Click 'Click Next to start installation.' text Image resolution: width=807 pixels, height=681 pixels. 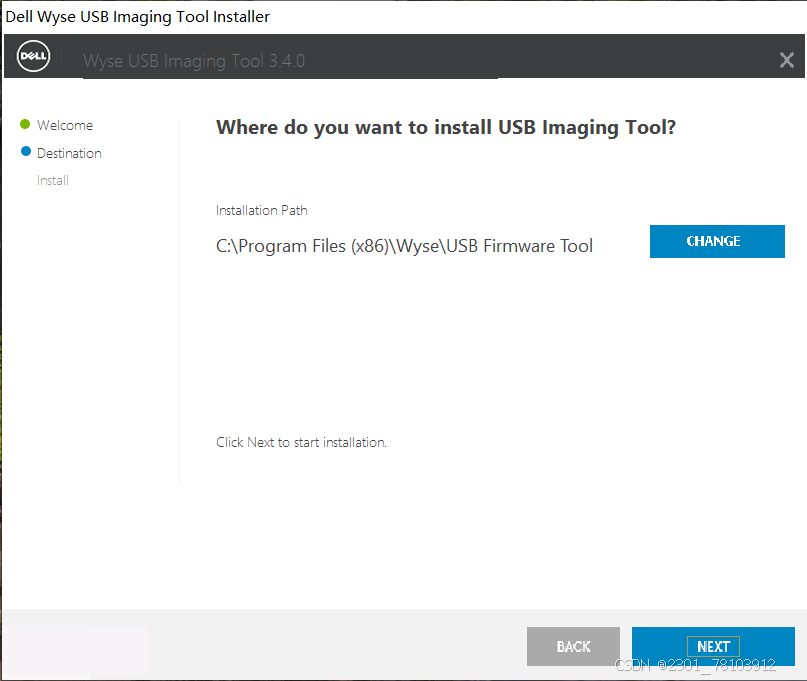[x=301, y=442]
